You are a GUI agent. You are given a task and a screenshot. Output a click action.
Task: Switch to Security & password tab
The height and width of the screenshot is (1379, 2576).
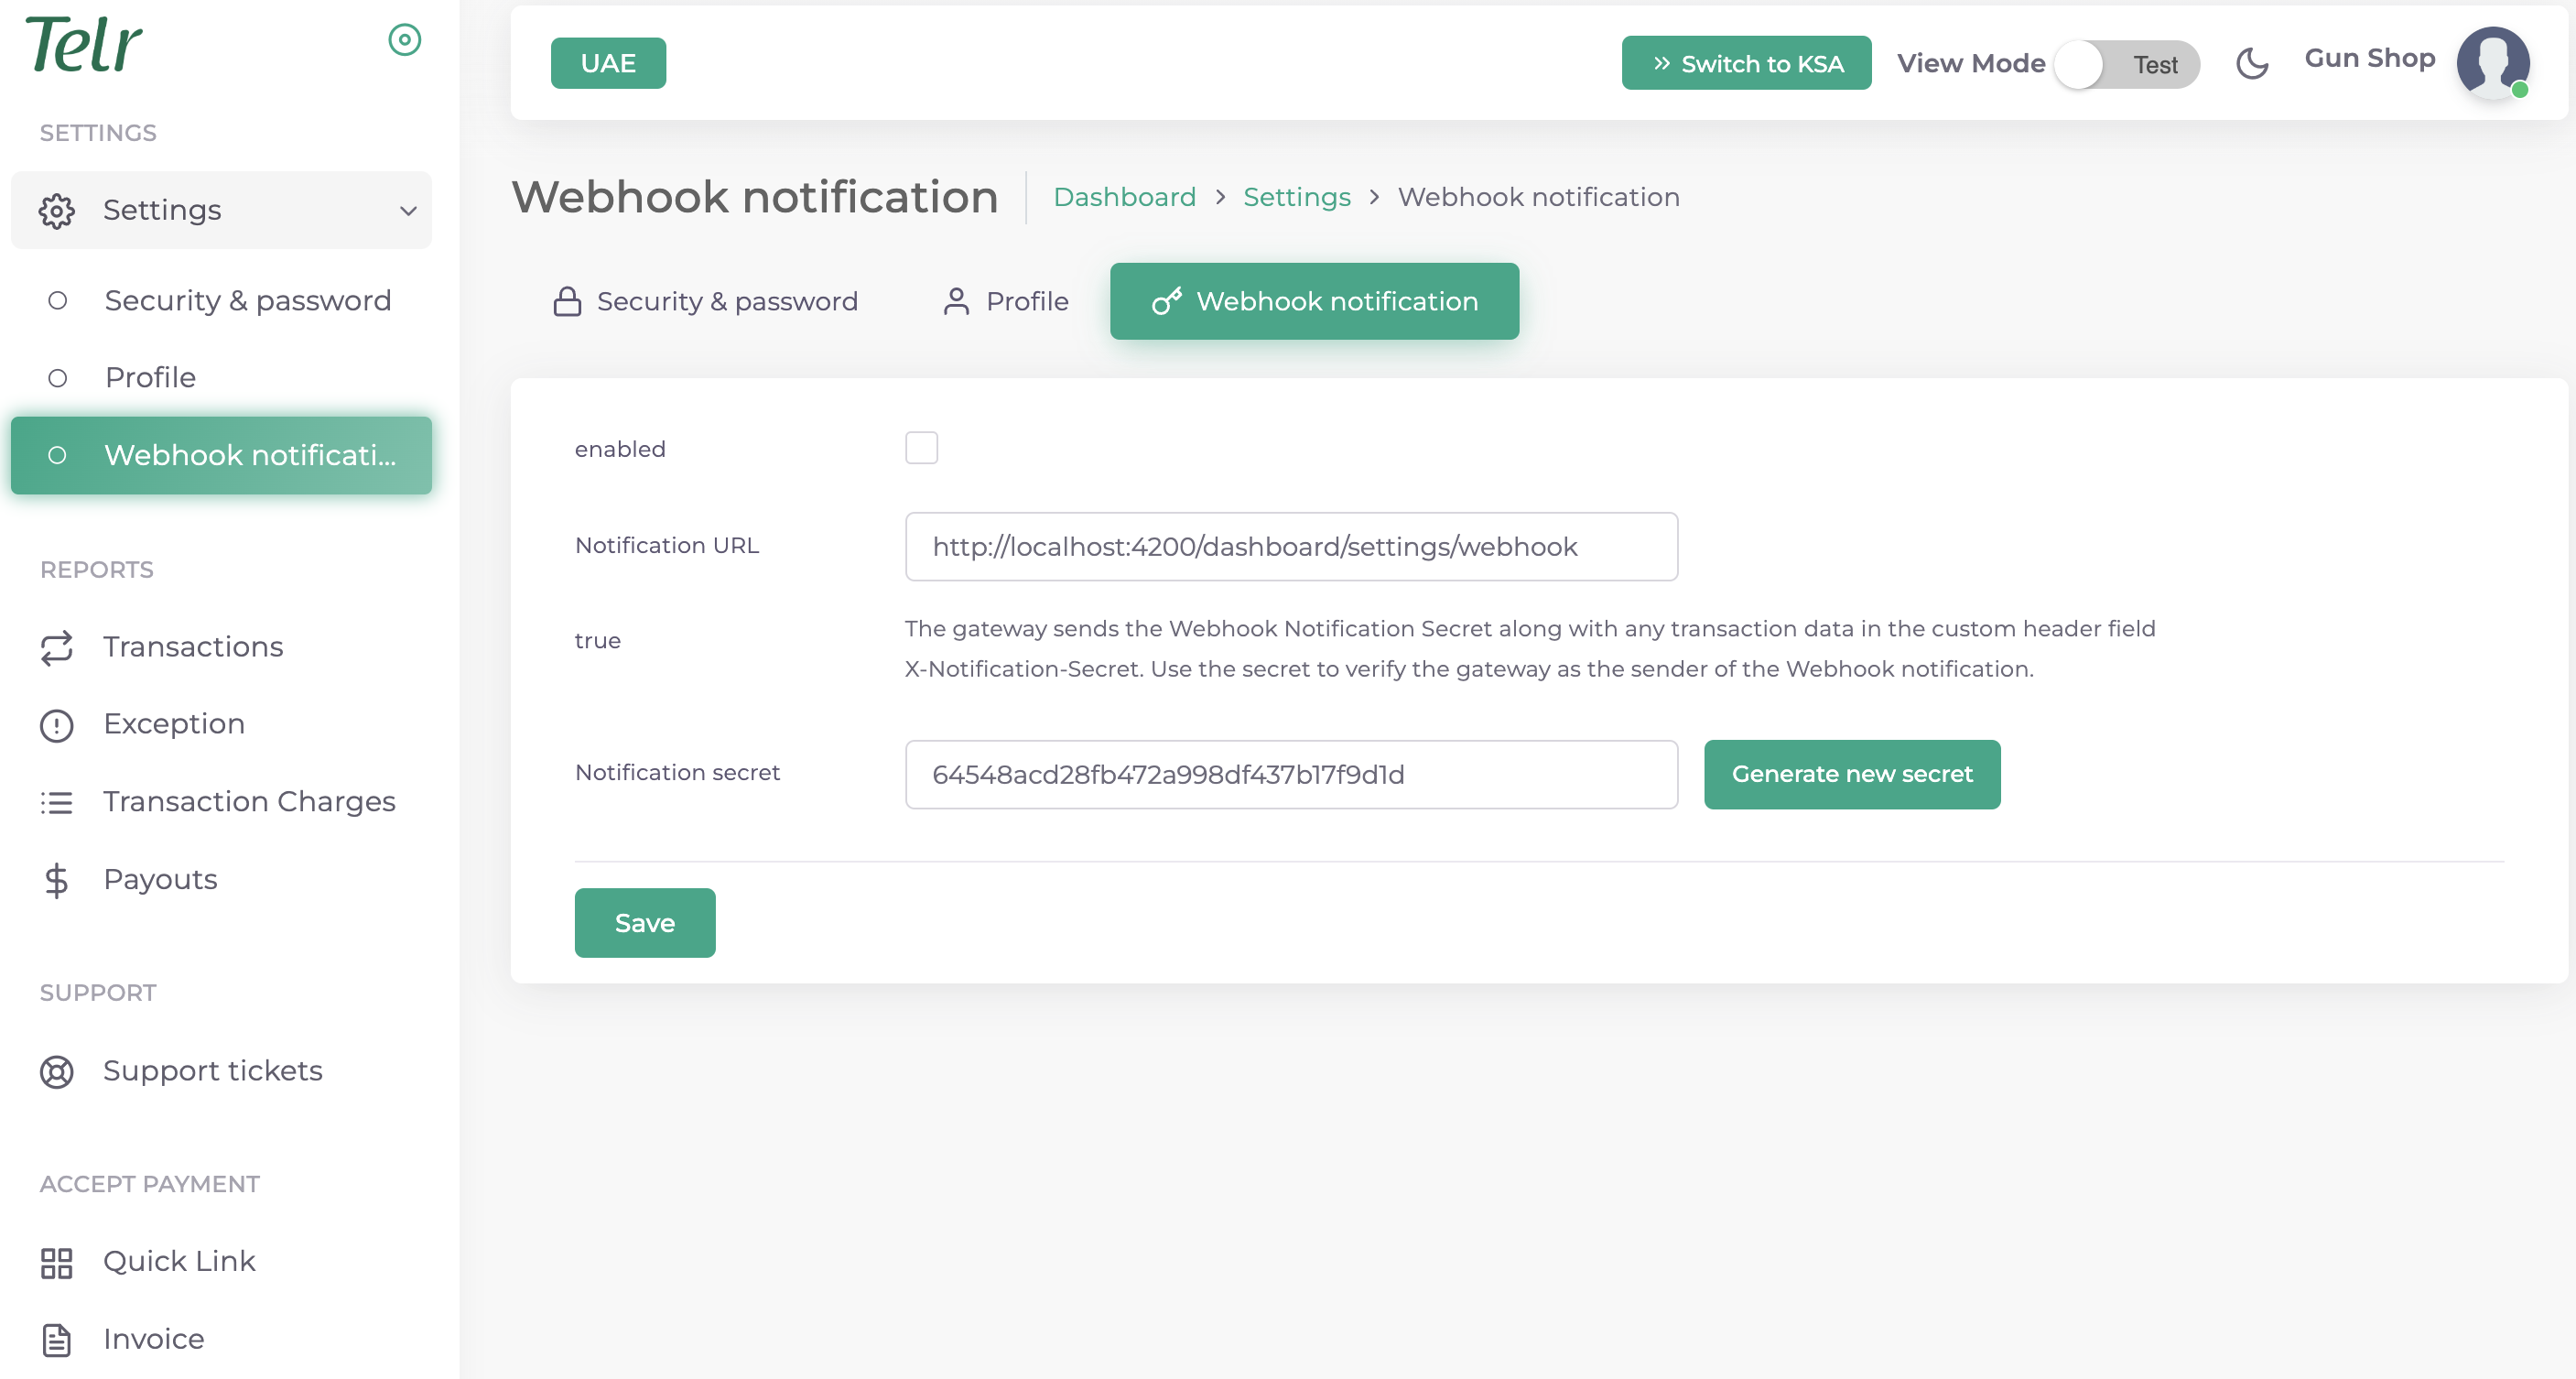[705, 301]
